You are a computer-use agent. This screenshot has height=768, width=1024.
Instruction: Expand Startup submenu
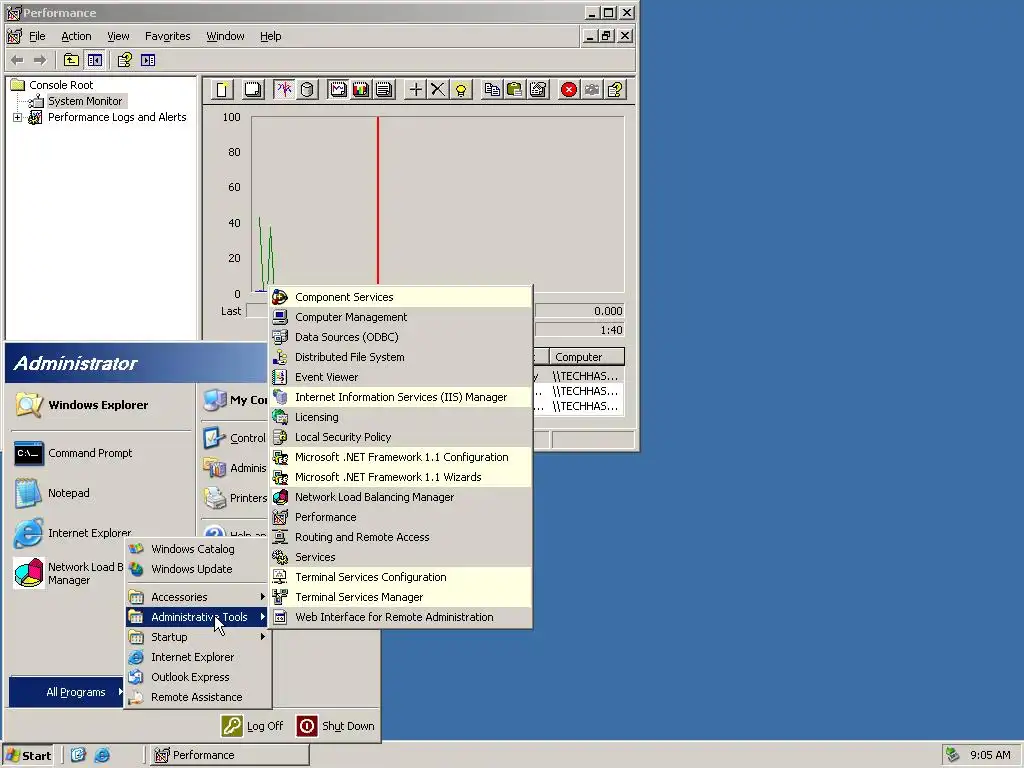197,637
